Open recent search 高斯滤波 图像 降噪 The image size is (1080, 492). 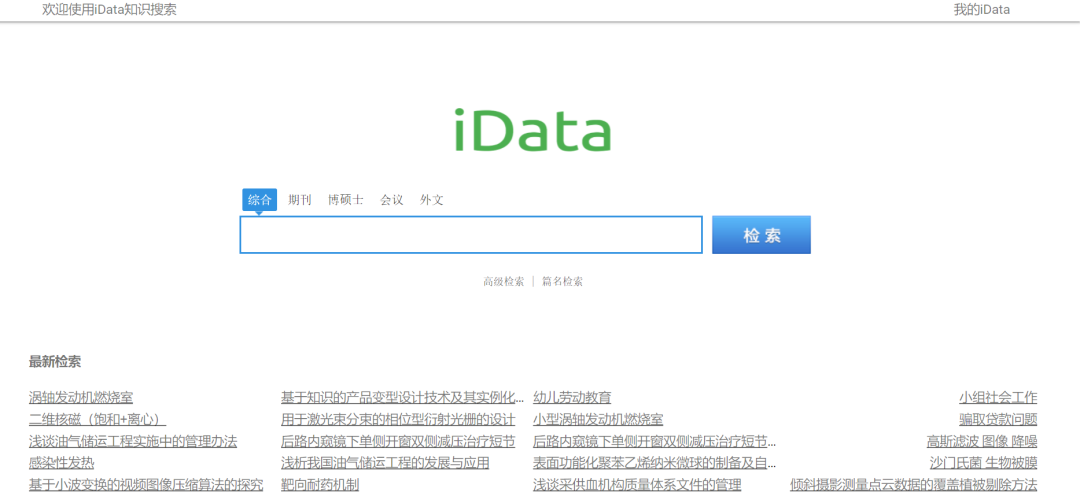pyautogui.click(x=982, y=442)
